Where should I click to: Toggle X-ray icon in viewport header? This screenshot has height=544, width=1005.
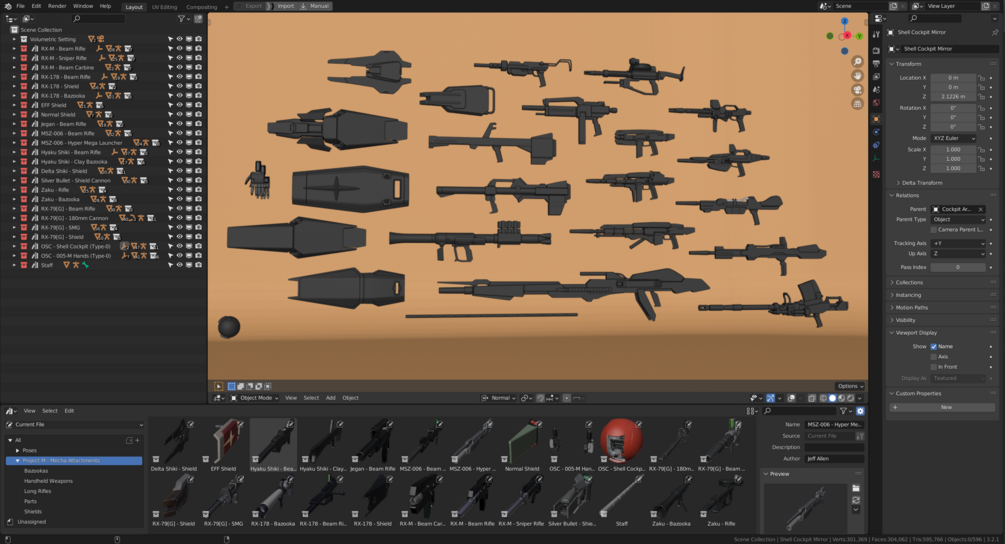(x=811, y=398)
